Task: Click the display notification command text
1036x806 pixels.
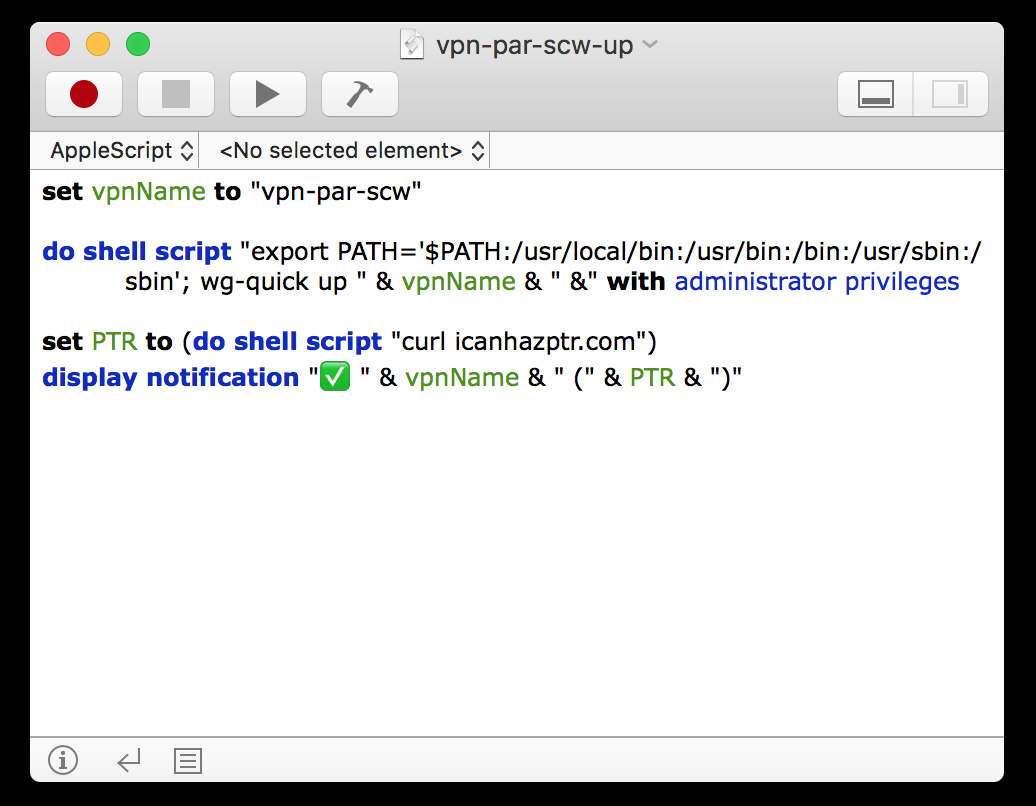Action: coord(170,378)
